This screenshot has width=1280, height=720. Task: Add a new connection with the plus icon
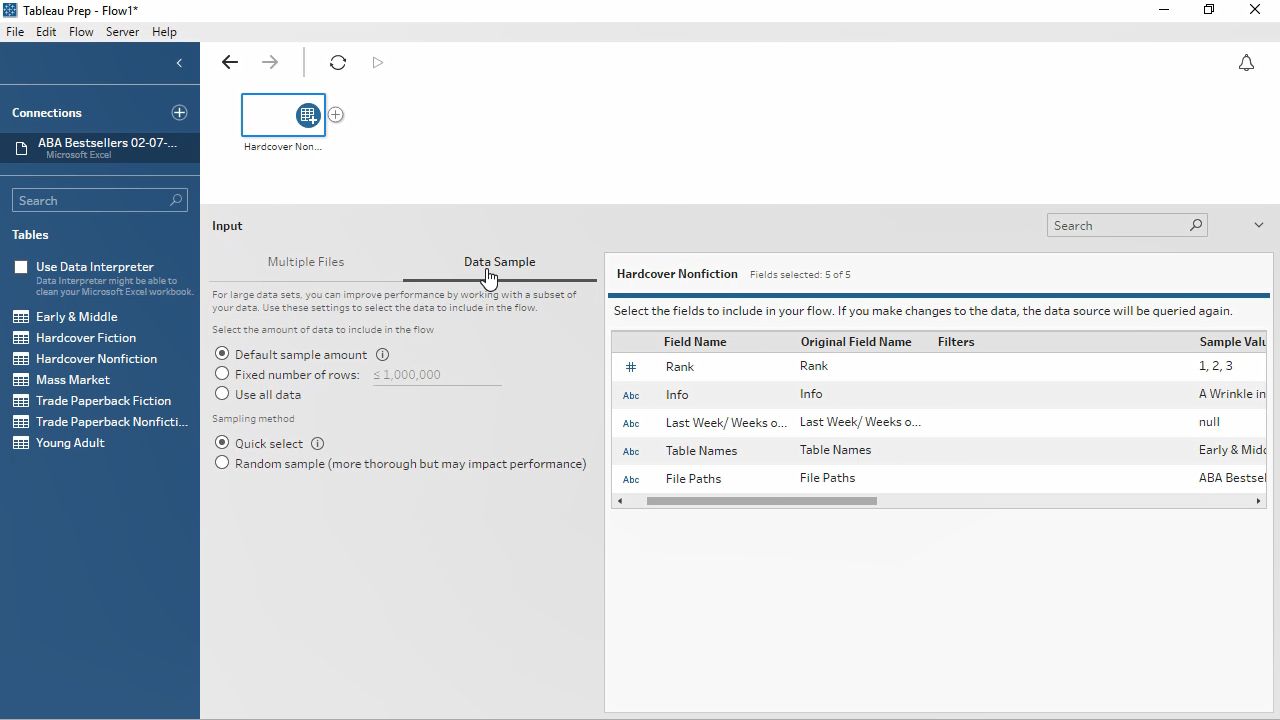click(179, 113)
